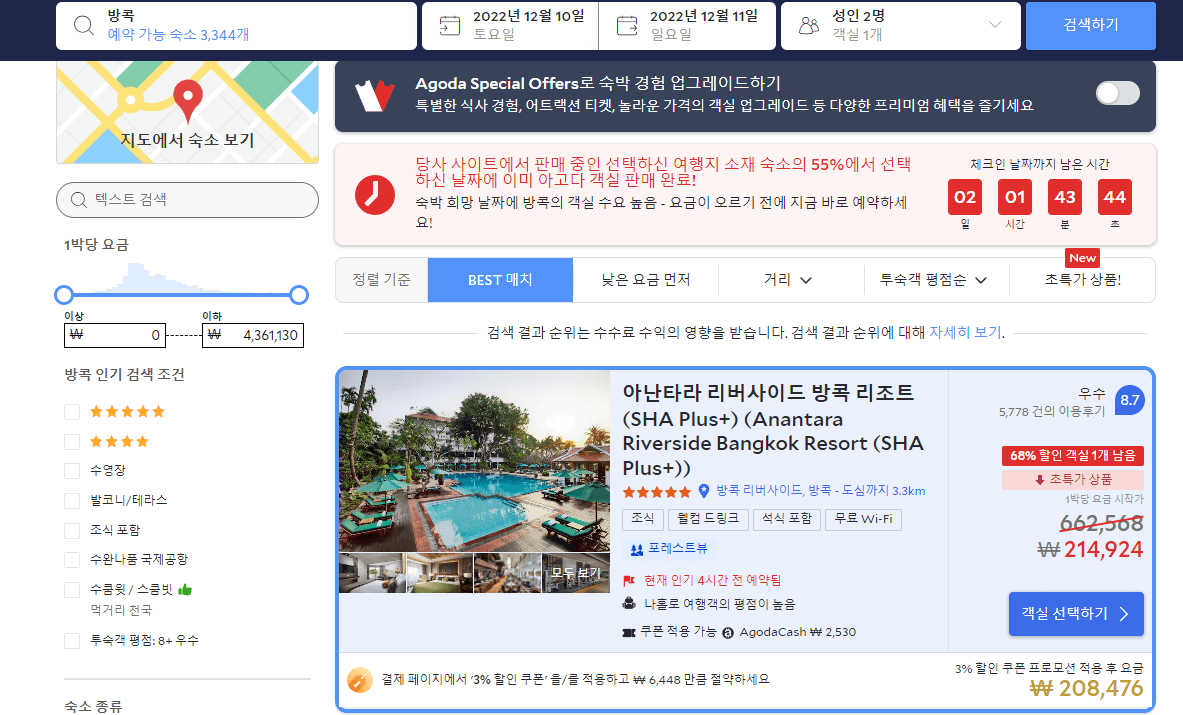This screenshot has width=1183, height=715.
Task: Click the maximum price 4,361,130 input box
Action: [x=253, y=335]
